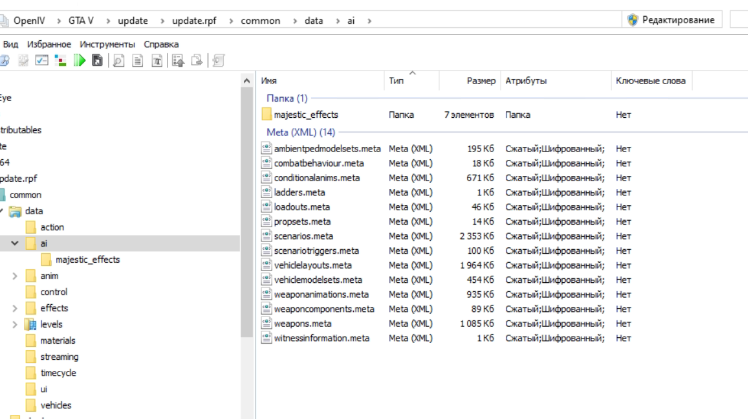
Task: Click the grayed scroll toolbar icon
Action: 218,61
